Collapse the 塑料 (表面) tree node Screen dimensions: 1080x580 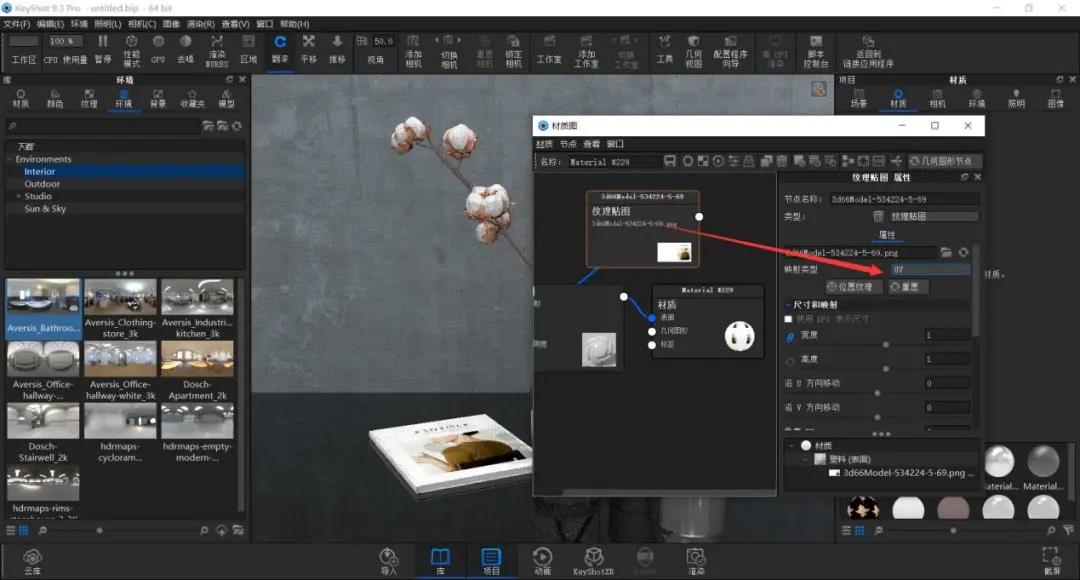tap(804, 459)
